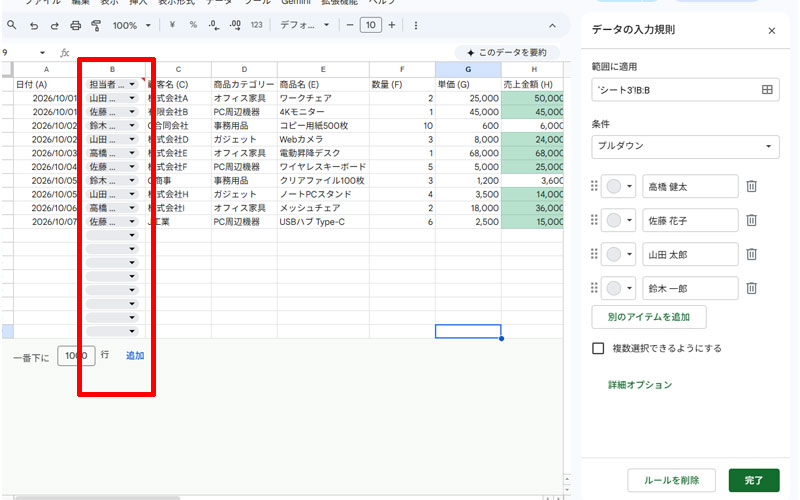Click the range input 'シート3'!B:B

point(685,90)
